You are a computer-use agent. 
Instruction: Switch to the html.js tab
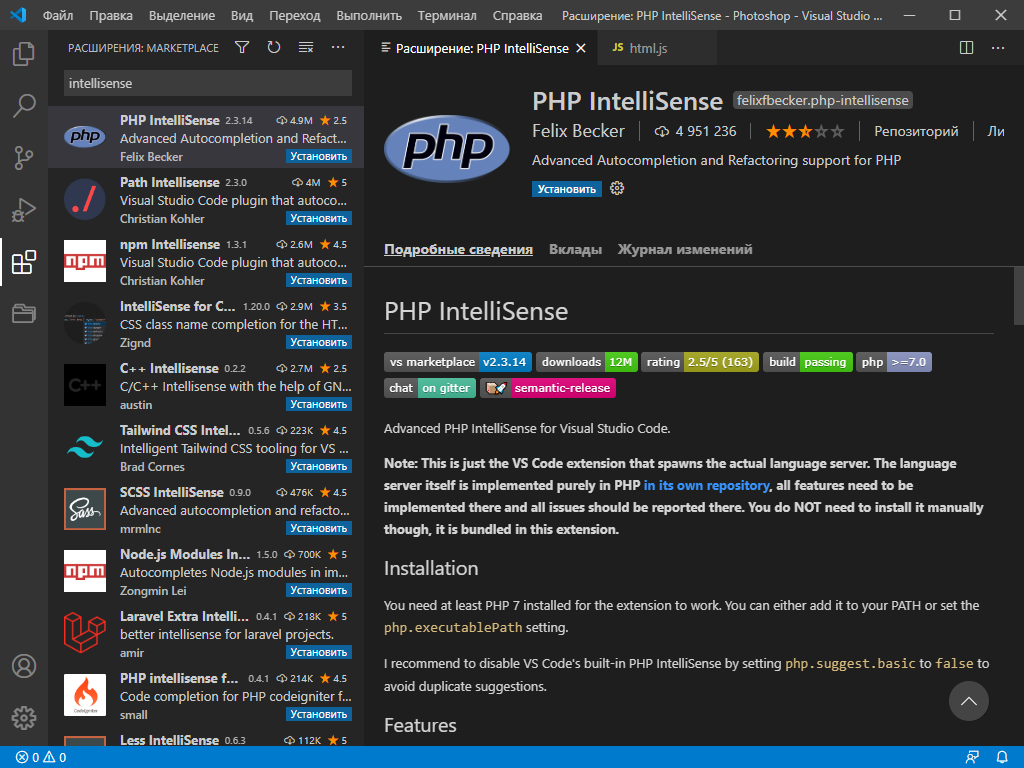657,47
